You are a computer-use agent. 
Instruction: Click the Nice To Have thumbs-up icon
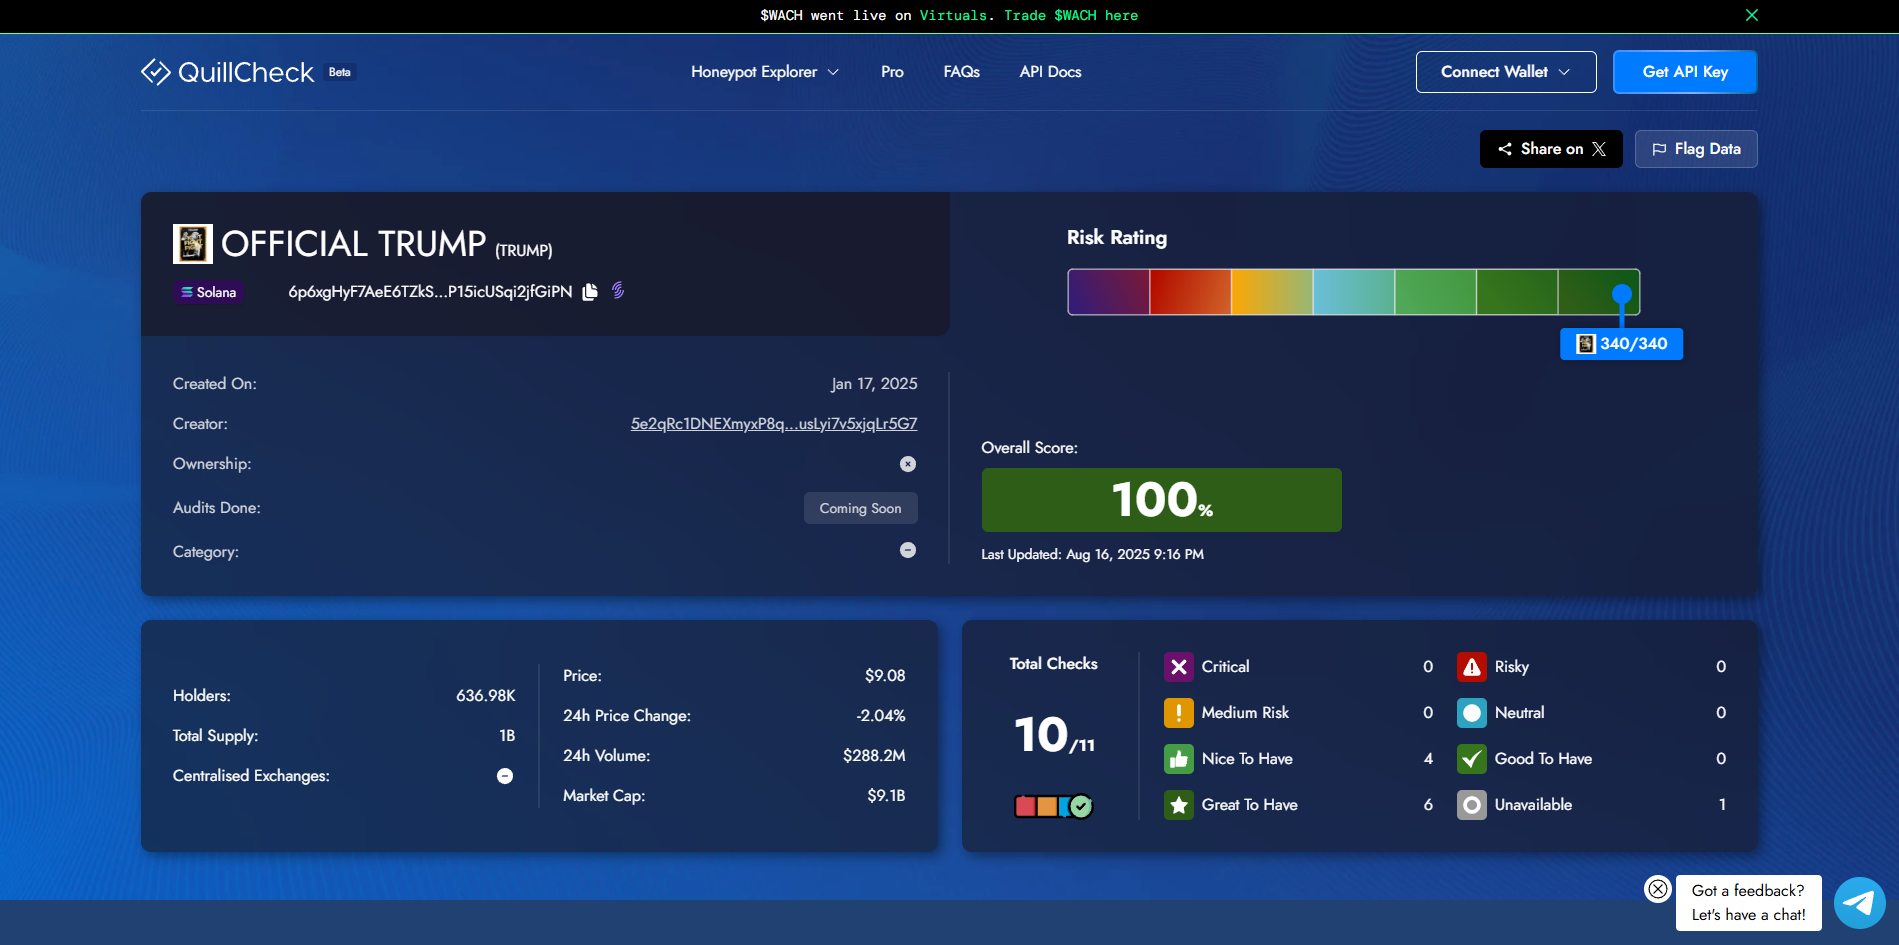[x=1178, y=759]
